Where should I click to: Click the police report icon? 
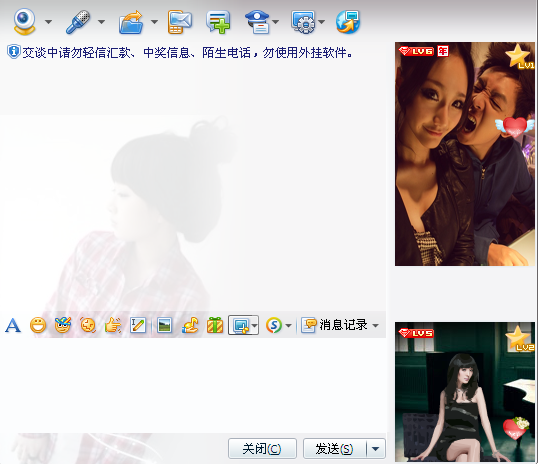click(258, 22)
